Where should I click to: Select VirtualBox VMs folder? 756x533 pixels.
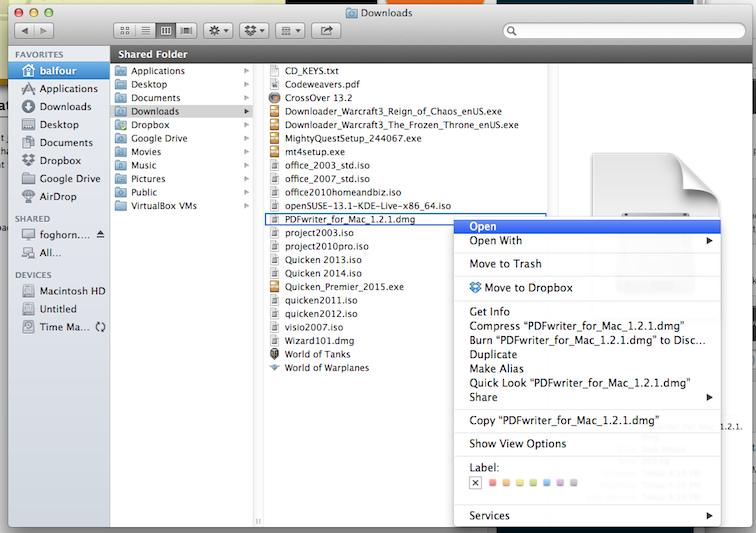coord(182,206)
